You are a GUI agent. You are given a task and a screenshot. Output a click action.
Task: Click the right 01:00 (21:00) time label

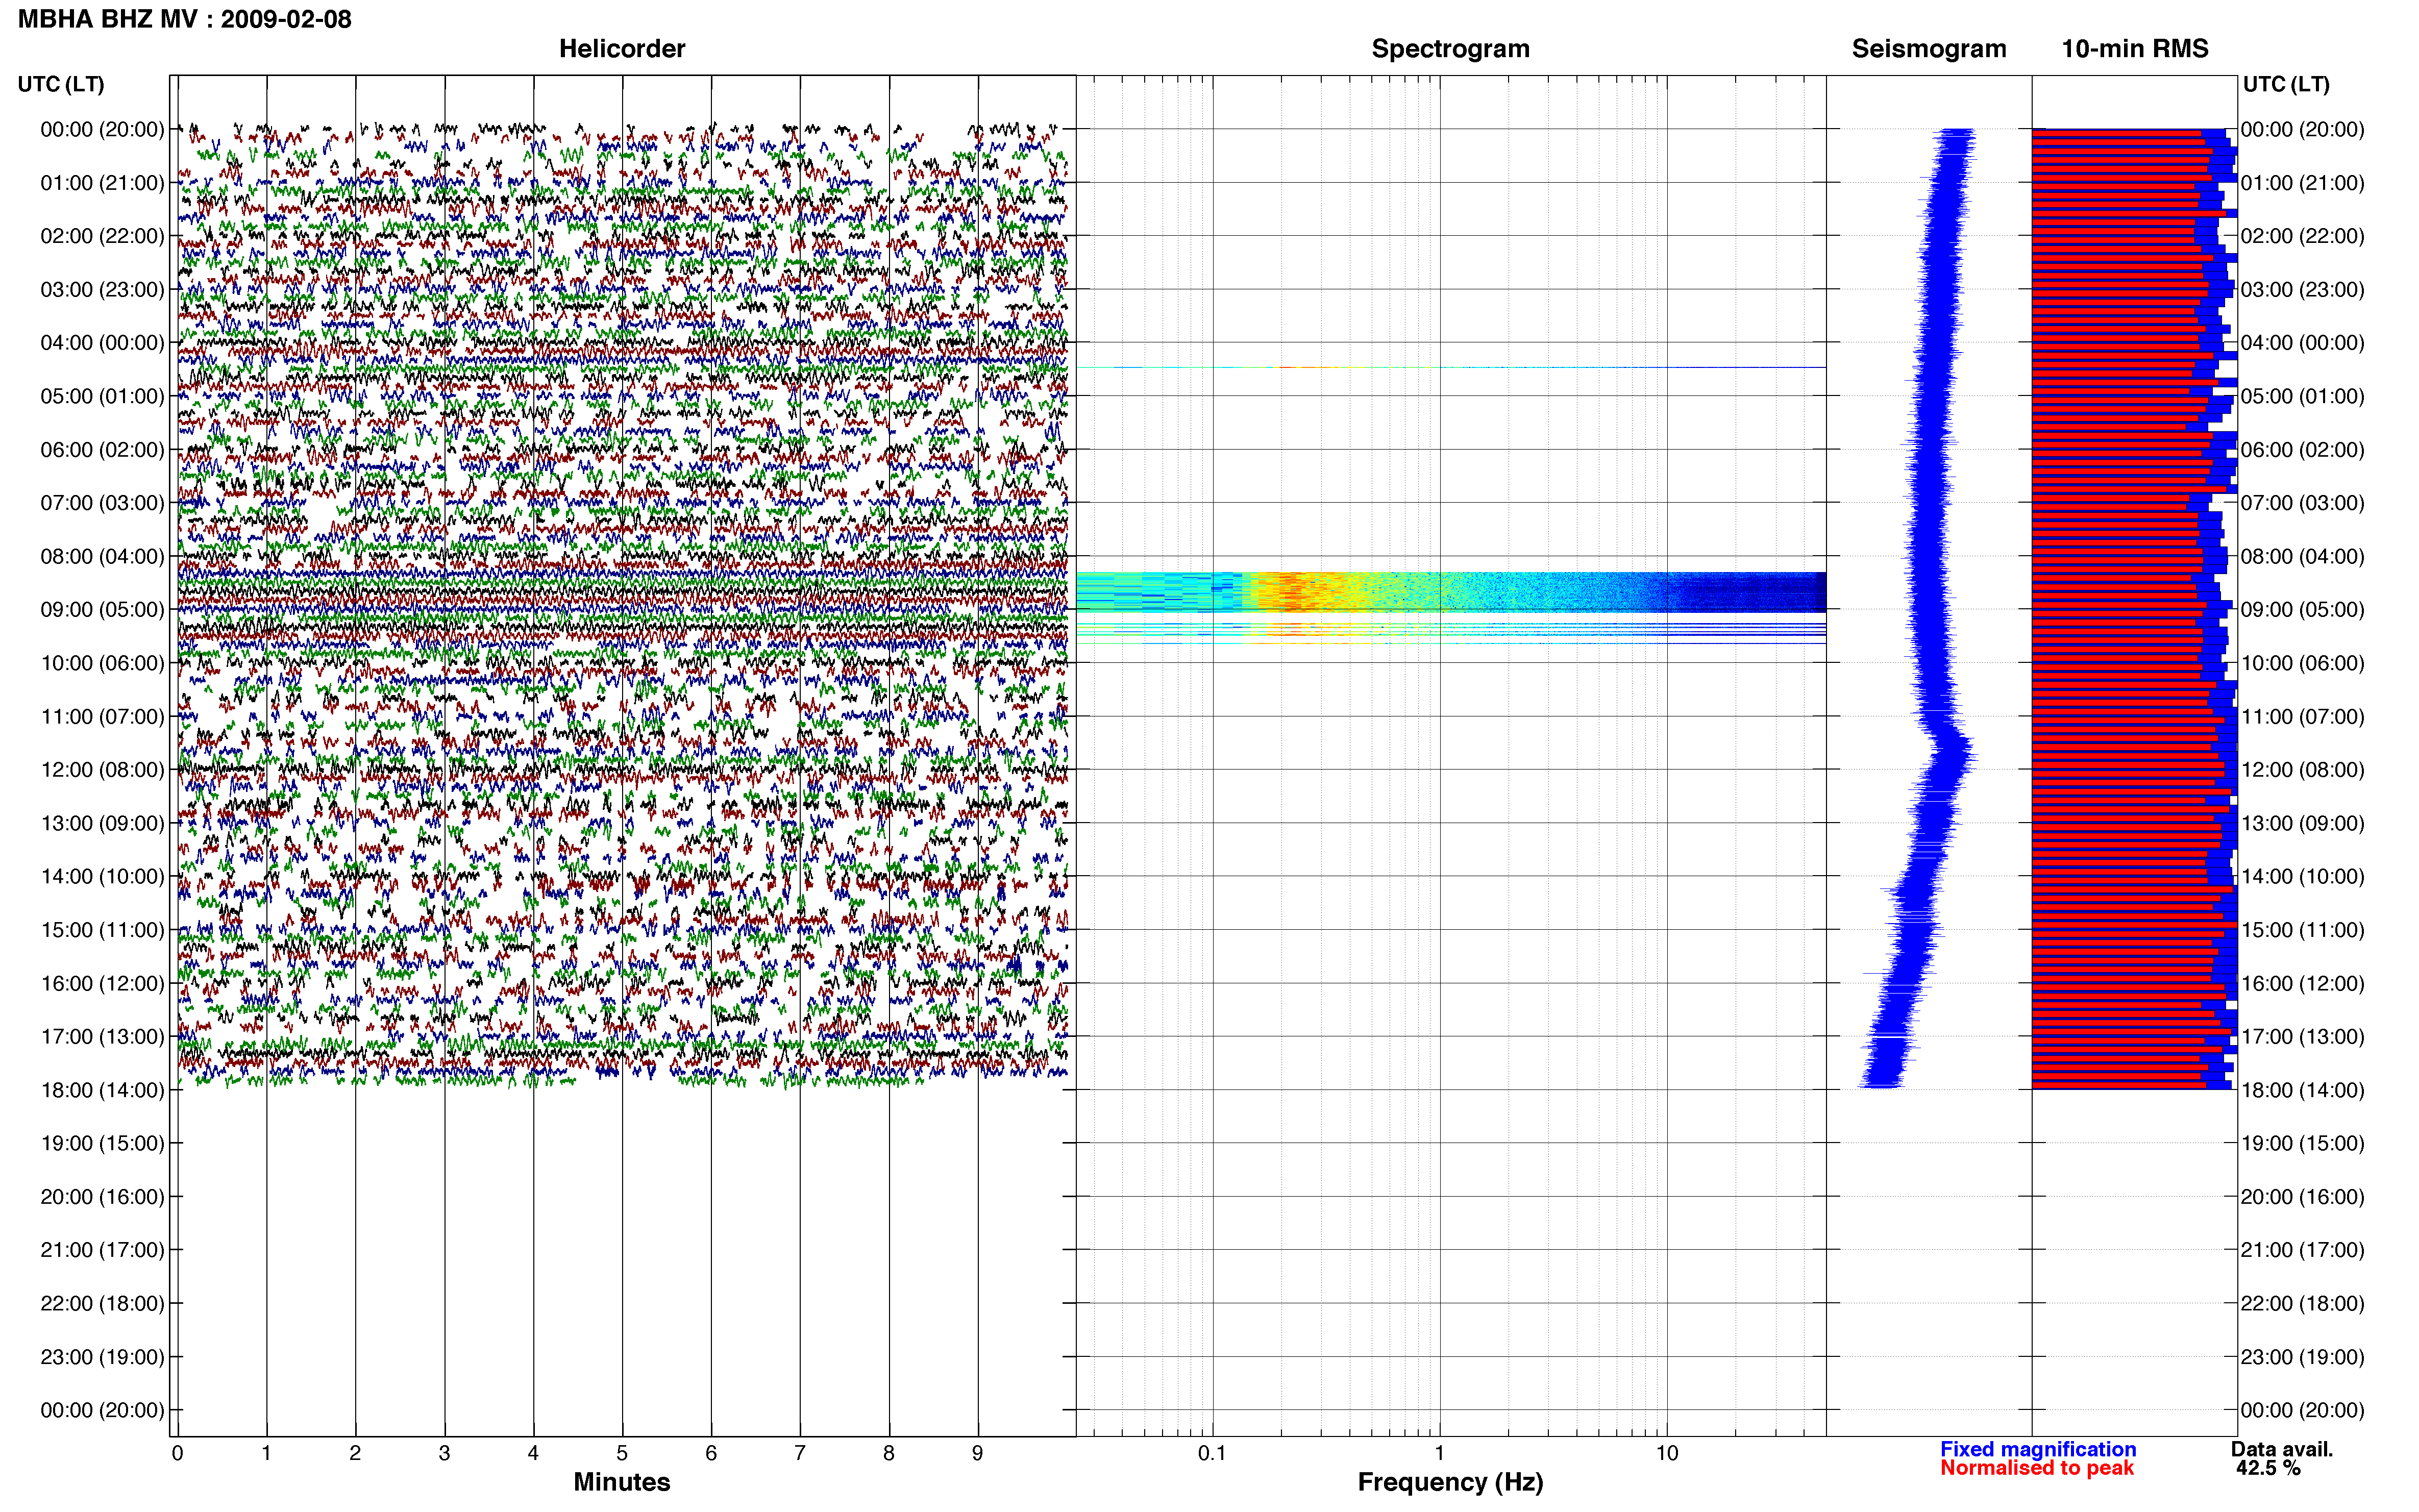coord(2302,183)
